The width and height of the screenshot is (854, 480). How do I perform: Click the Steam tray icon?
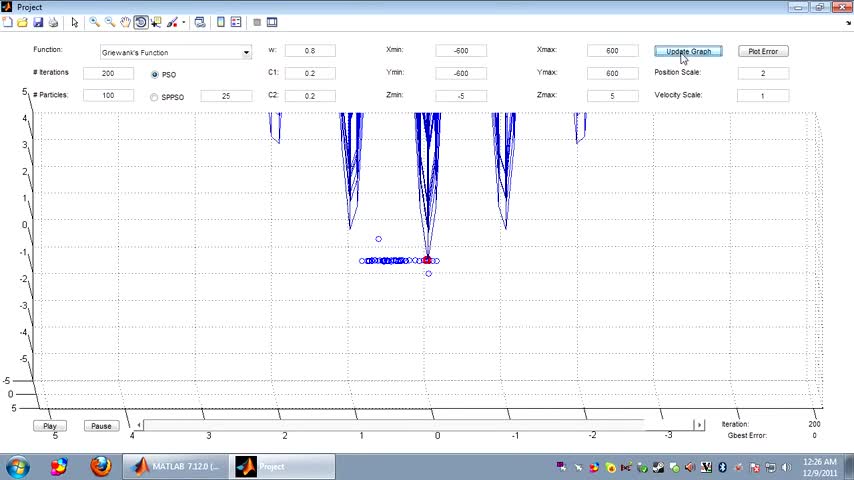point(658,467)
